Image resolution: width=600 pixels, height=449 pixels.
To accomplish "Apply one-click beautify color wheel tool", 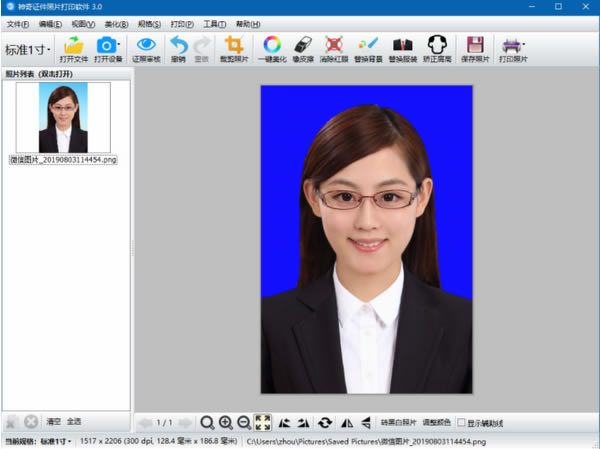I will point(271,46).
